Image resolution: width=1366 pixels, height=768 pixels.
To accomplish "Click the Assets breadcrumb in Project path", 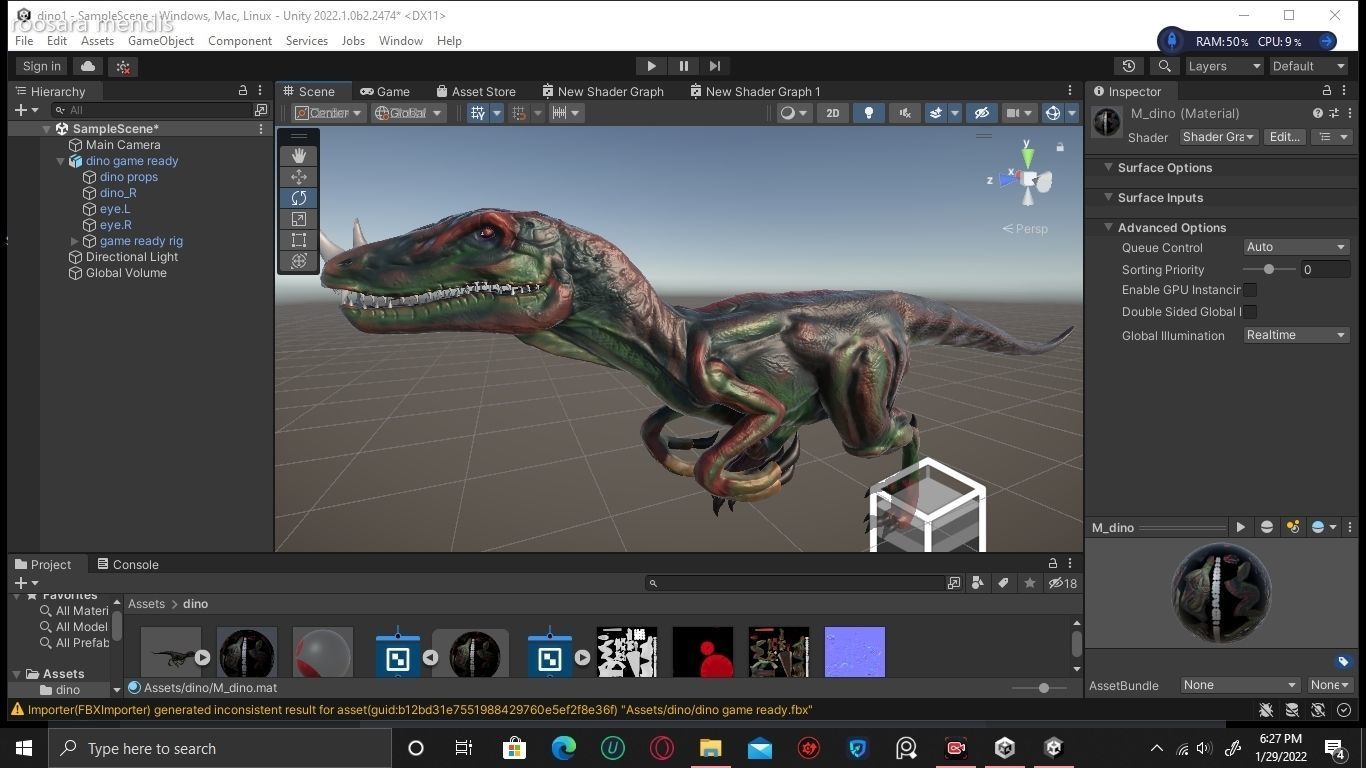I will click(x=146, y=604).
